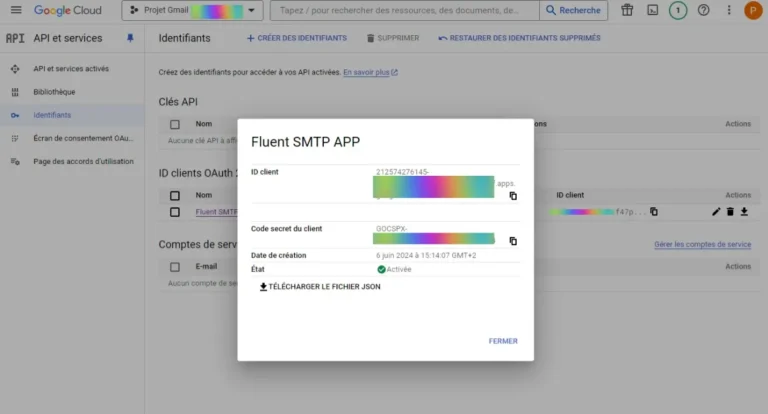
Task: Check the Comptes de service header checkbox
Action: pyautogui.click(x=175, y=267)
